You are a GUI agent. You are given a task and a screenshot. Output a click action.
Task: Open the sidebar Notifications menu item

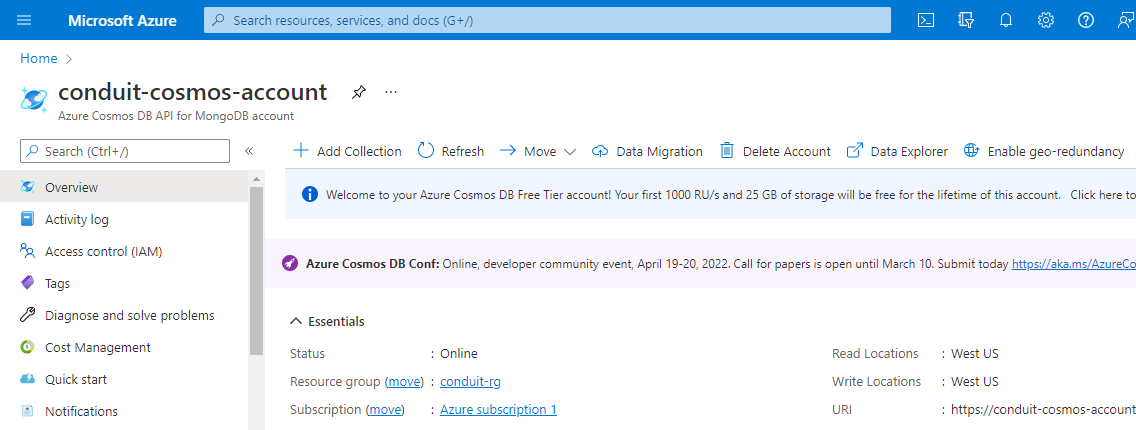[124, 411]
